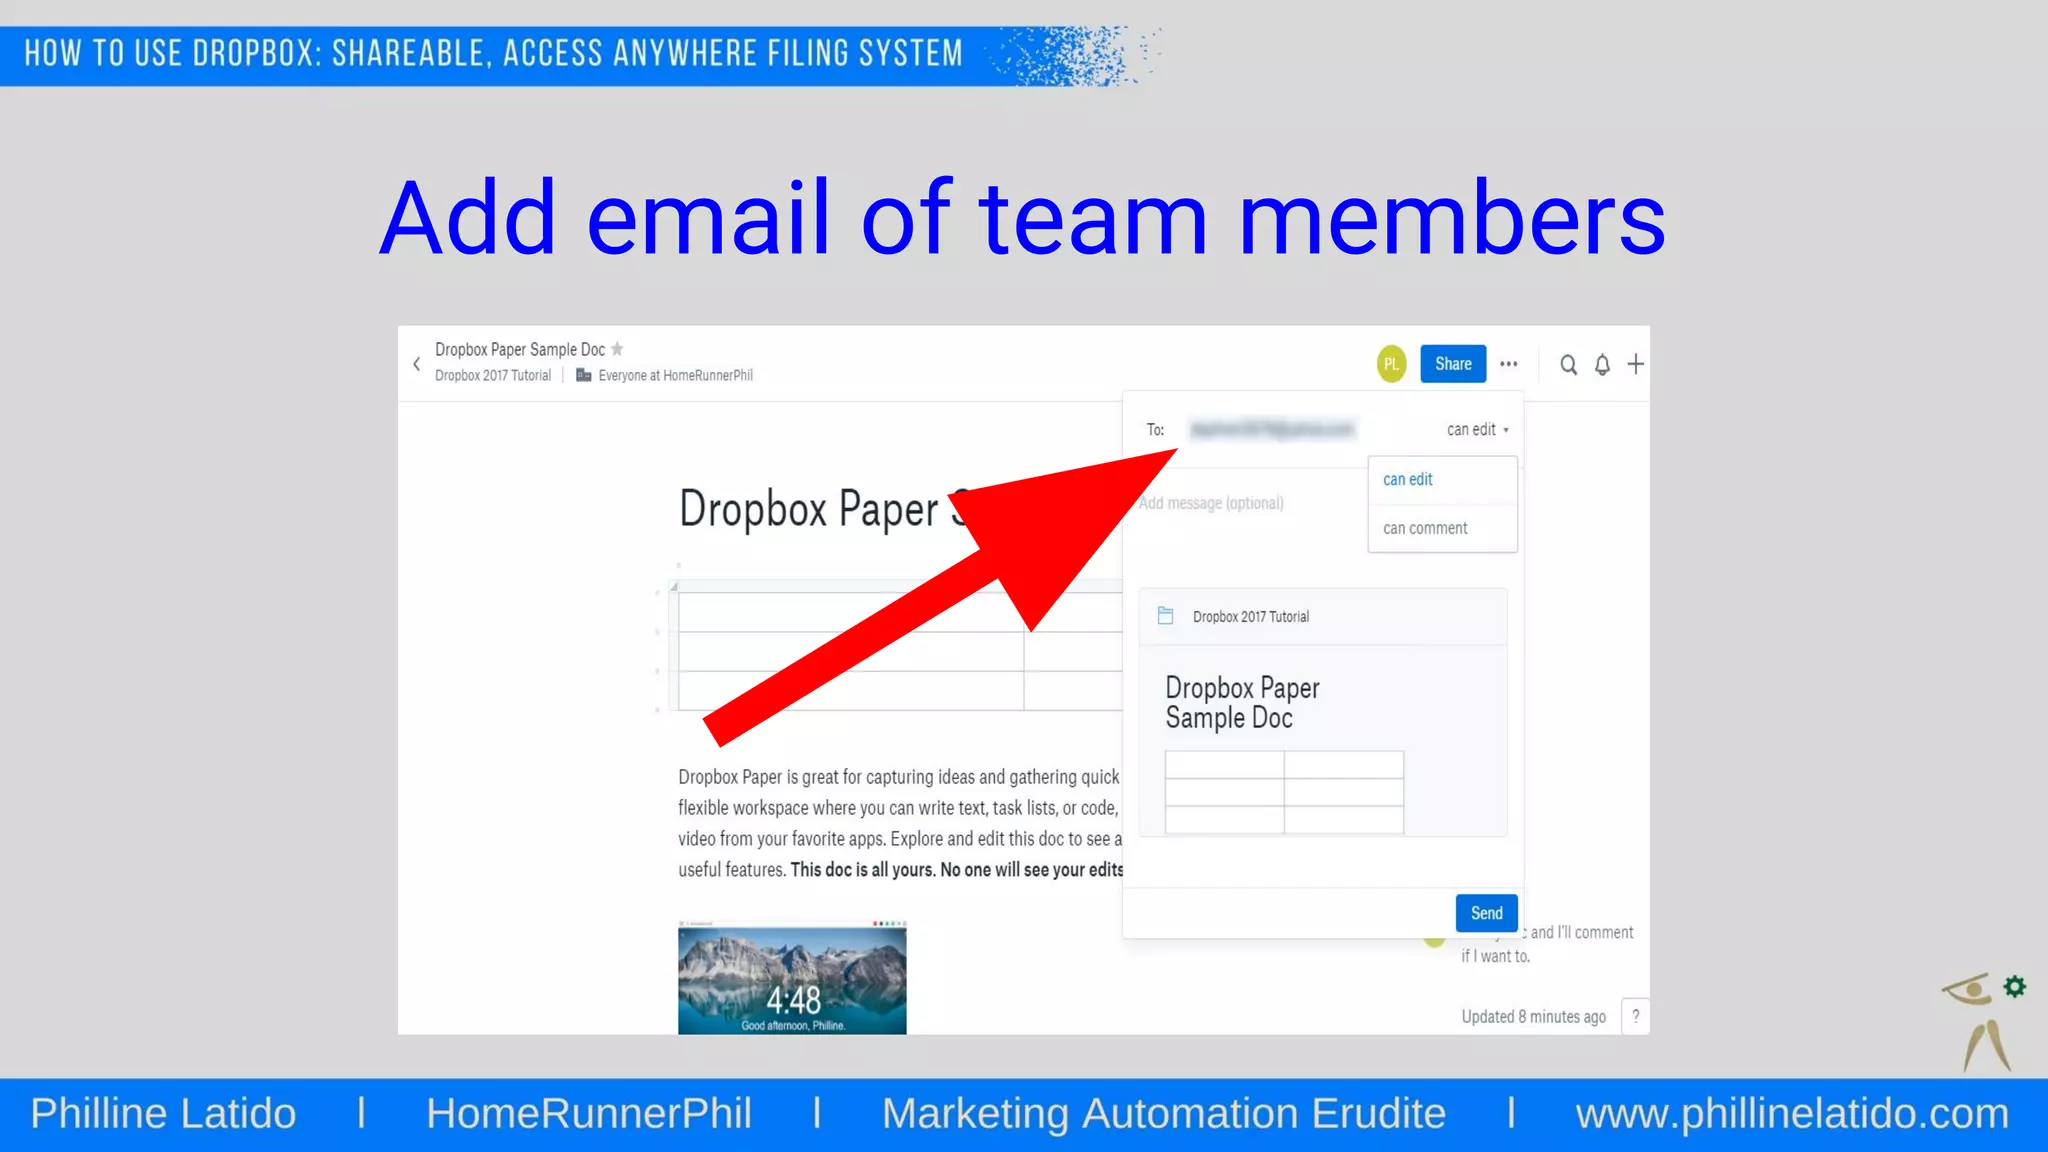
Task: Click the Updated 8 minutes ago text
Action: (1533, 1017)
